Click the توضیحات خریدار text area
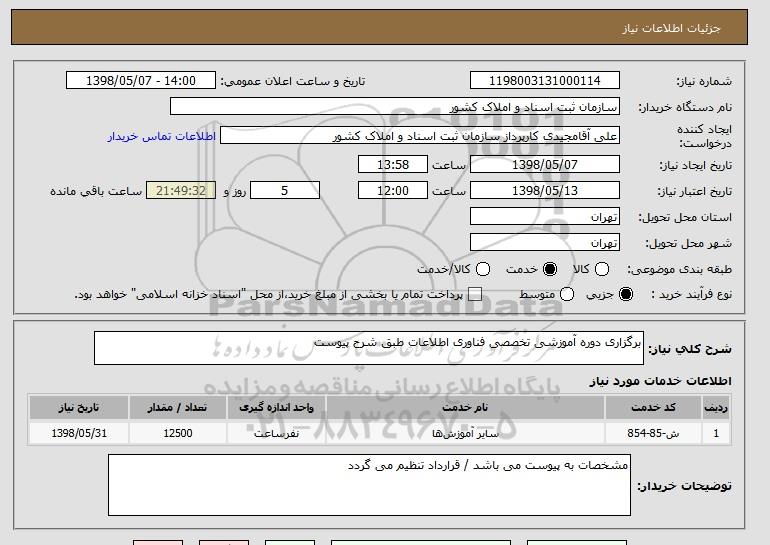Image resolution: width=770 pixels, height=545 pixels. 369,485
